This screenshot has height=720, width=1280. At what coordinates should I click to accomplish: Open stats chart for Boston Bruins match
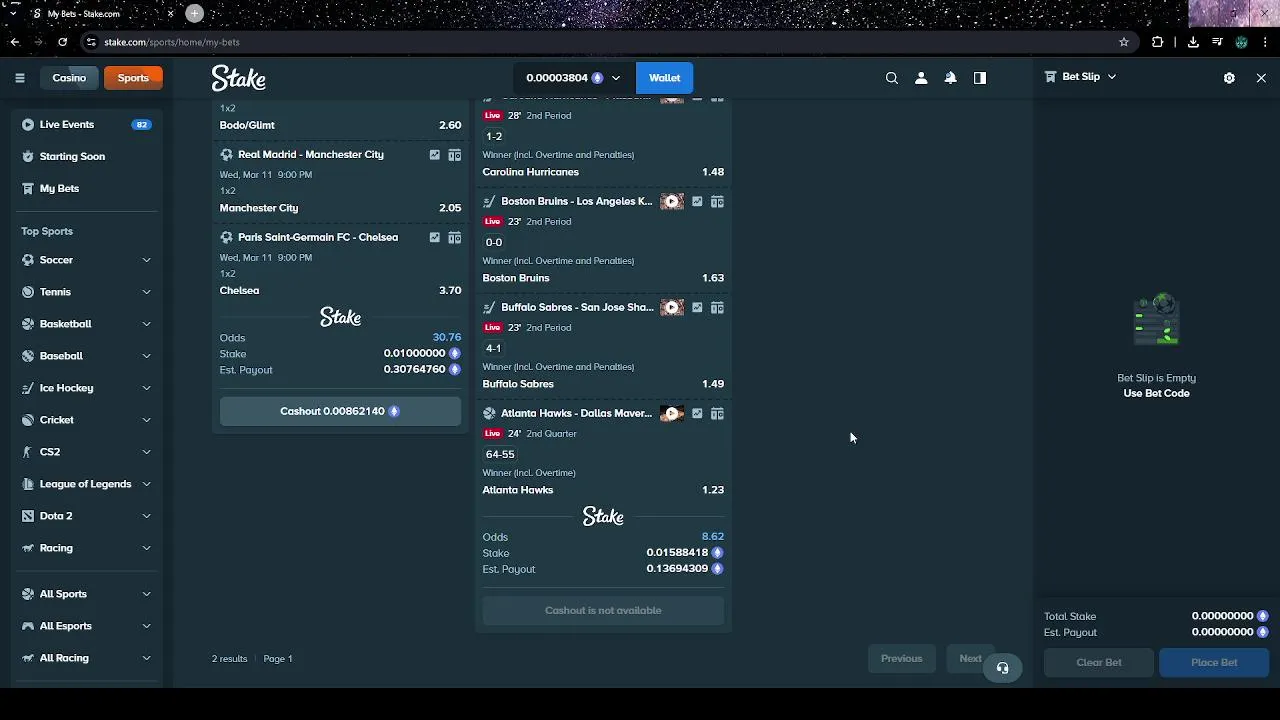pyautogui.click(x=697, y=202)
